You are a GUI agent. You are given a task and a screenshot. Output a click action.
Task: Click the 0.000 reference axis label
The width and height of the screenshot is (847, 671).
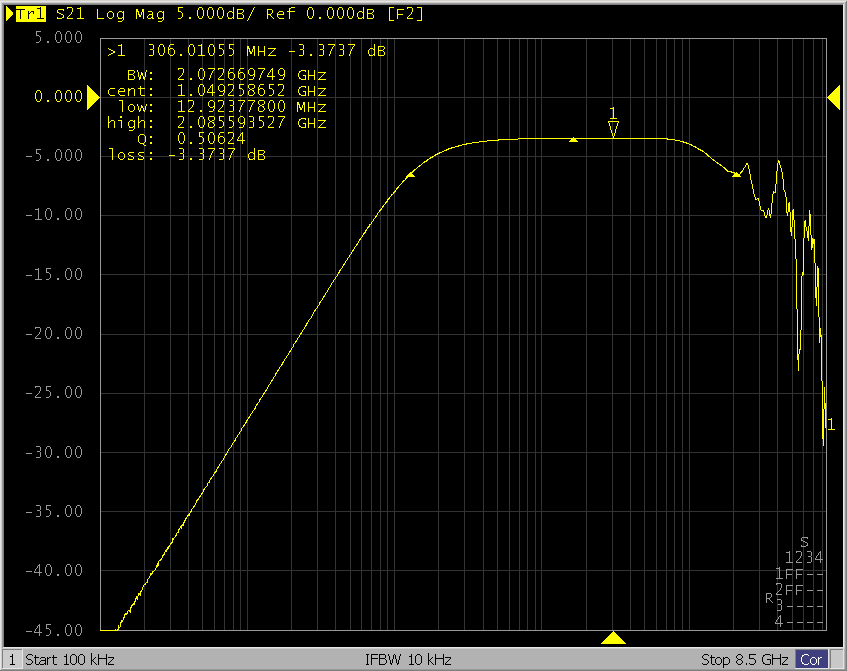56,96
